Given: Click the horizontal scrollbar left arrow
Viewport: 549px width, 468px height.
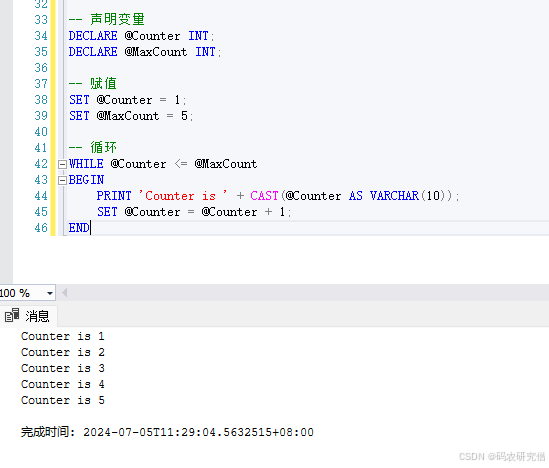Looking at the screenshot, I should point(64,293).
